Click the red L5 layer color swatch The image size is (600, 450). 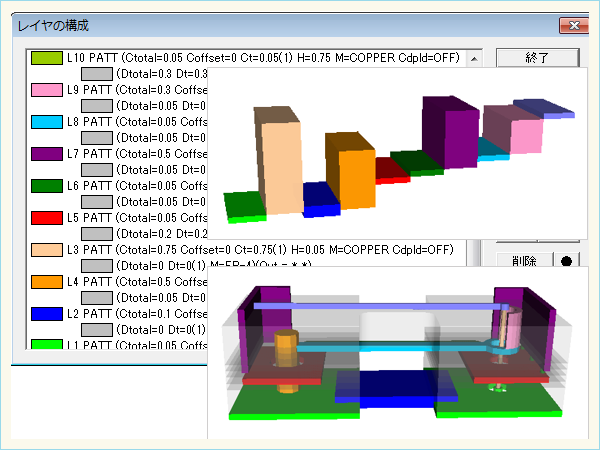click(x=46, y=218)
